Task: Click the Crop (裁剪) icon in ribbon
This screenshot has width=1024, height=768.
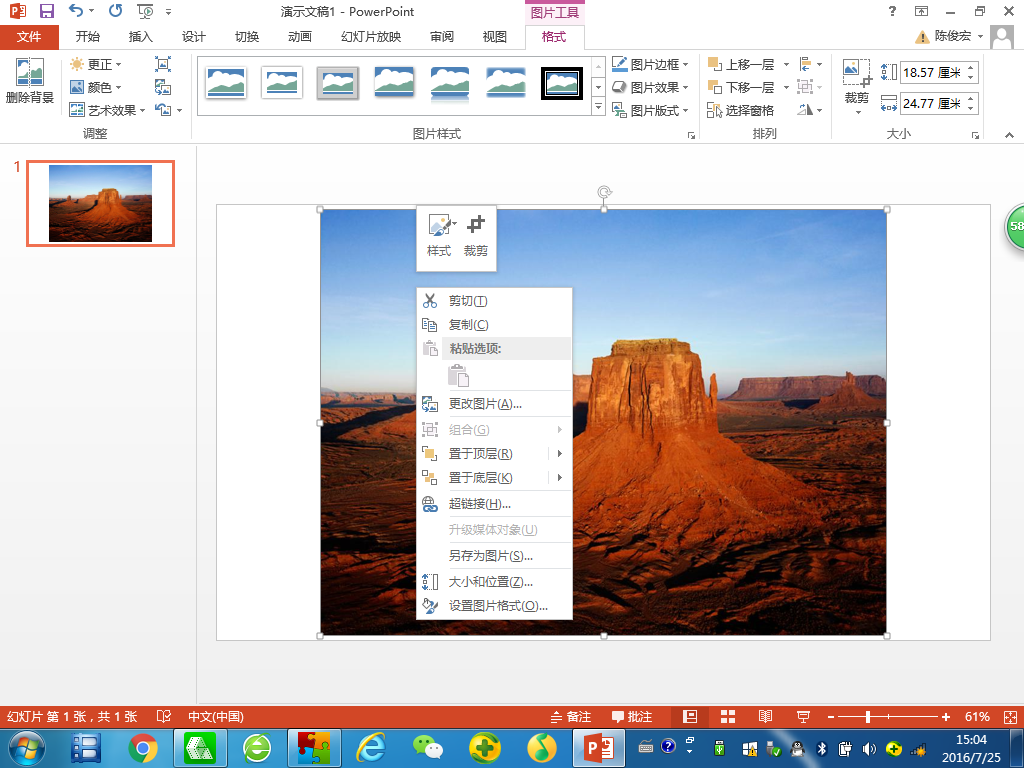Action: pyautogui.click(x=857, y=74)
